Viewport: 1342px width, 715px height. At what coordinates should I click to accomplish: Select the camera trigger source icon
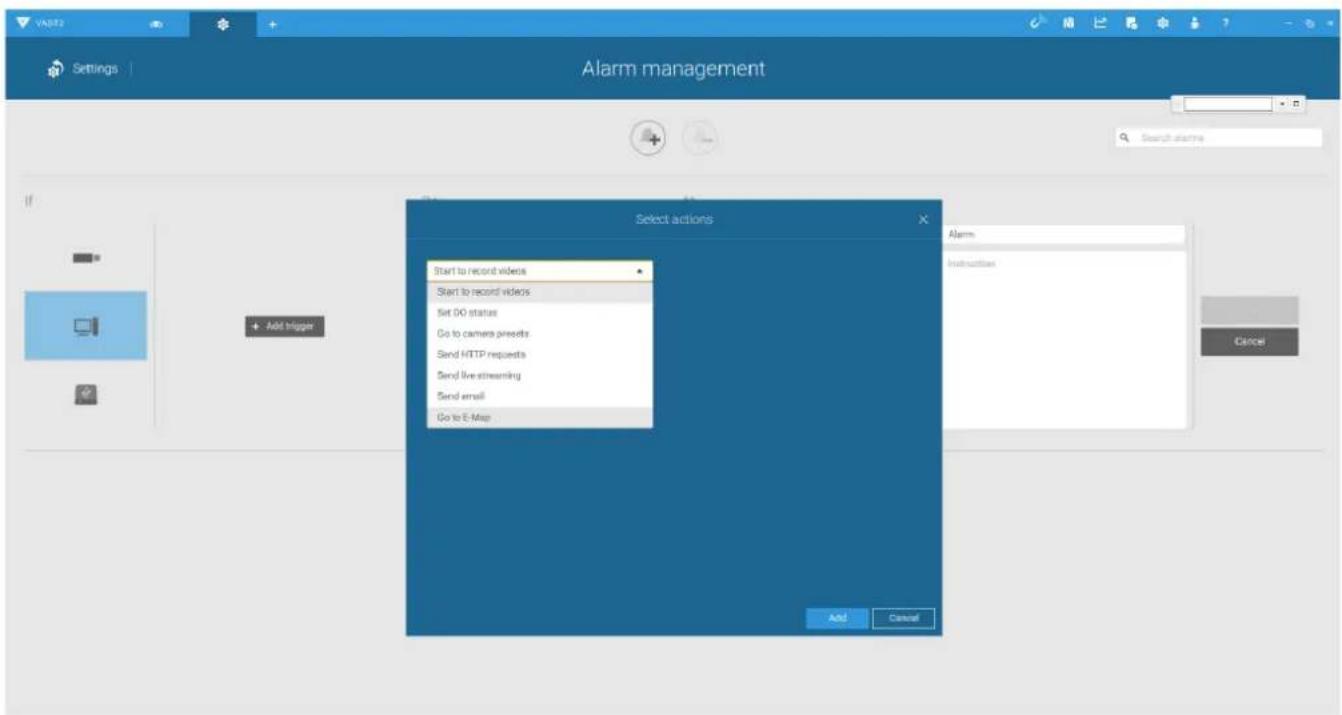point(86,259)
